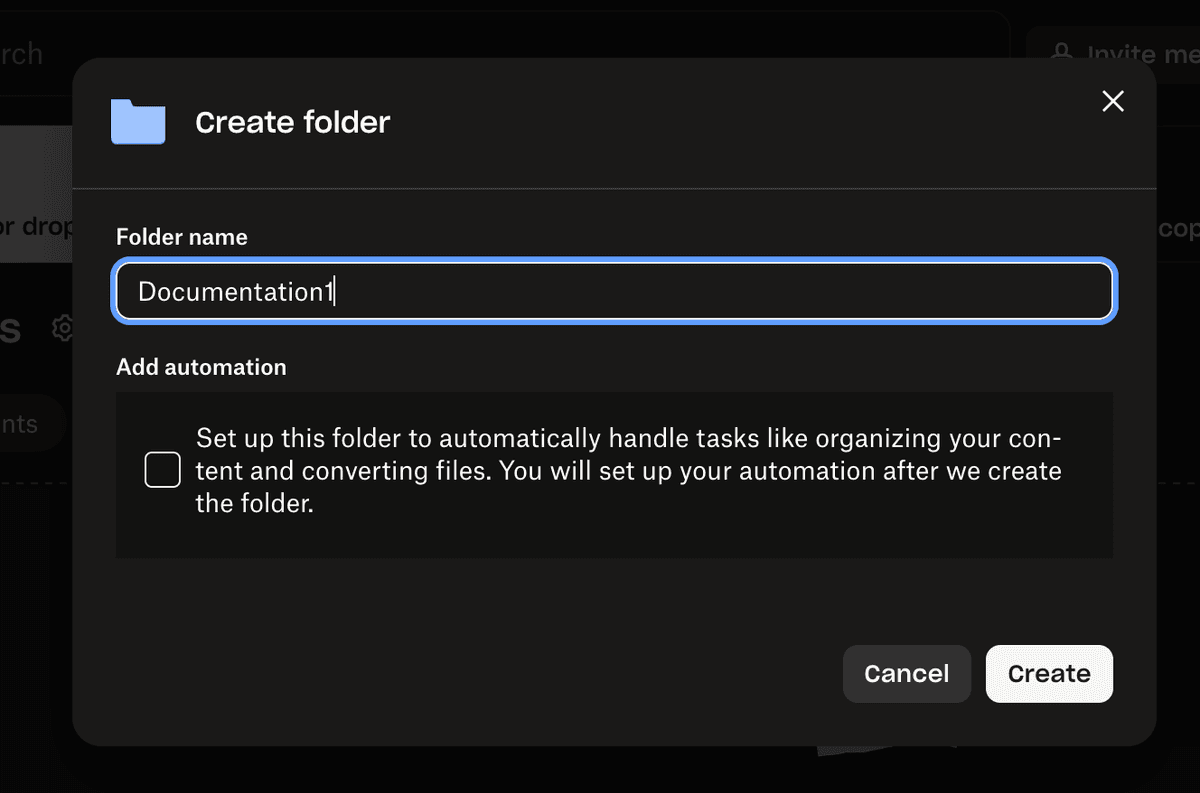Click the magnifying search area at top left
Viewport: 1200px width, 793px height.
(x=25, y=54)
